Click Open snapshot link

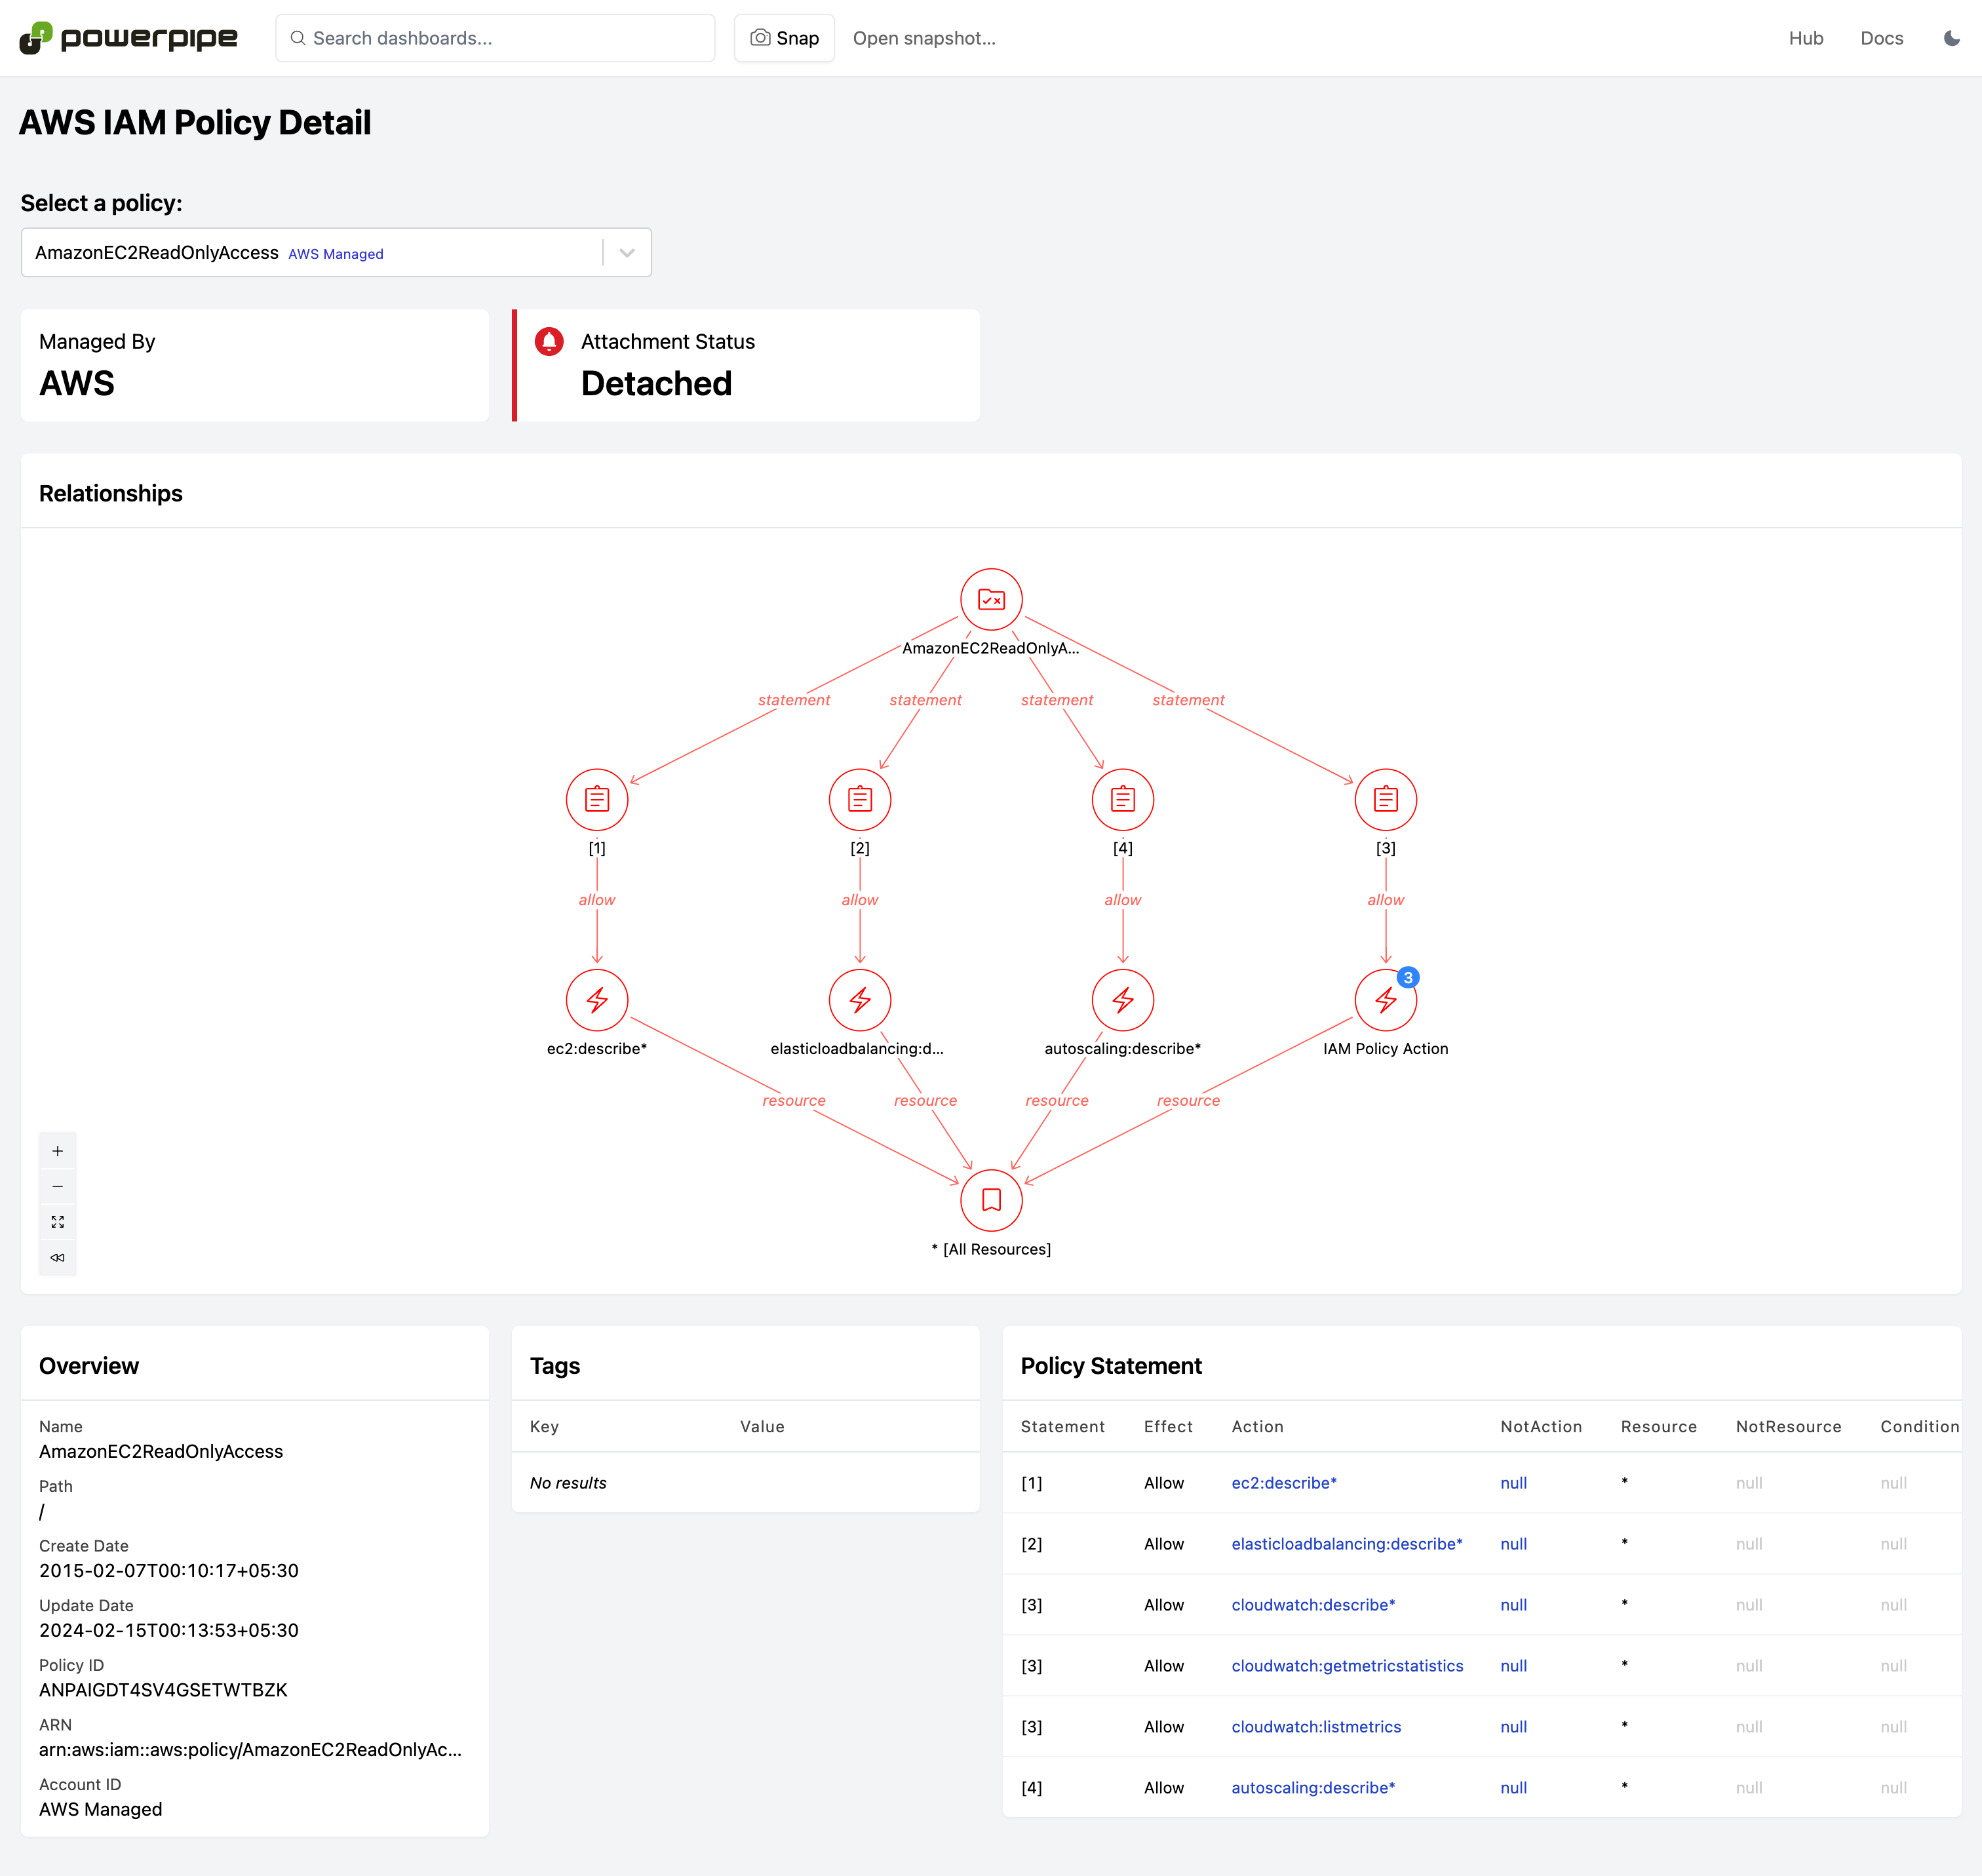tap(923, 38)
